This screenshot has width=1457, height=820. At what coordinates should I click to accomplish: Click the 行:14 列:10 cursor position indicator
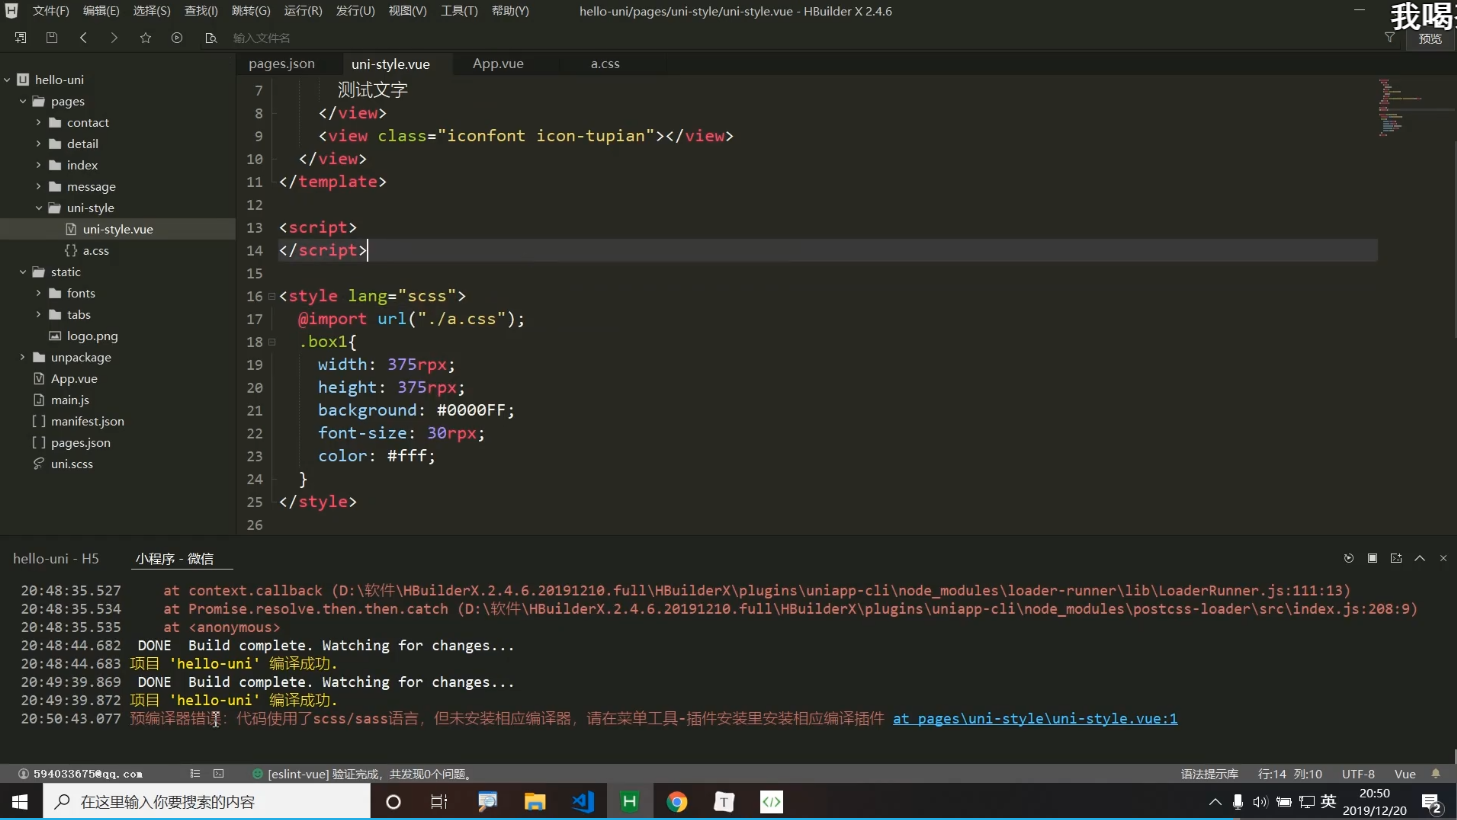click(x=1290, y=774)
